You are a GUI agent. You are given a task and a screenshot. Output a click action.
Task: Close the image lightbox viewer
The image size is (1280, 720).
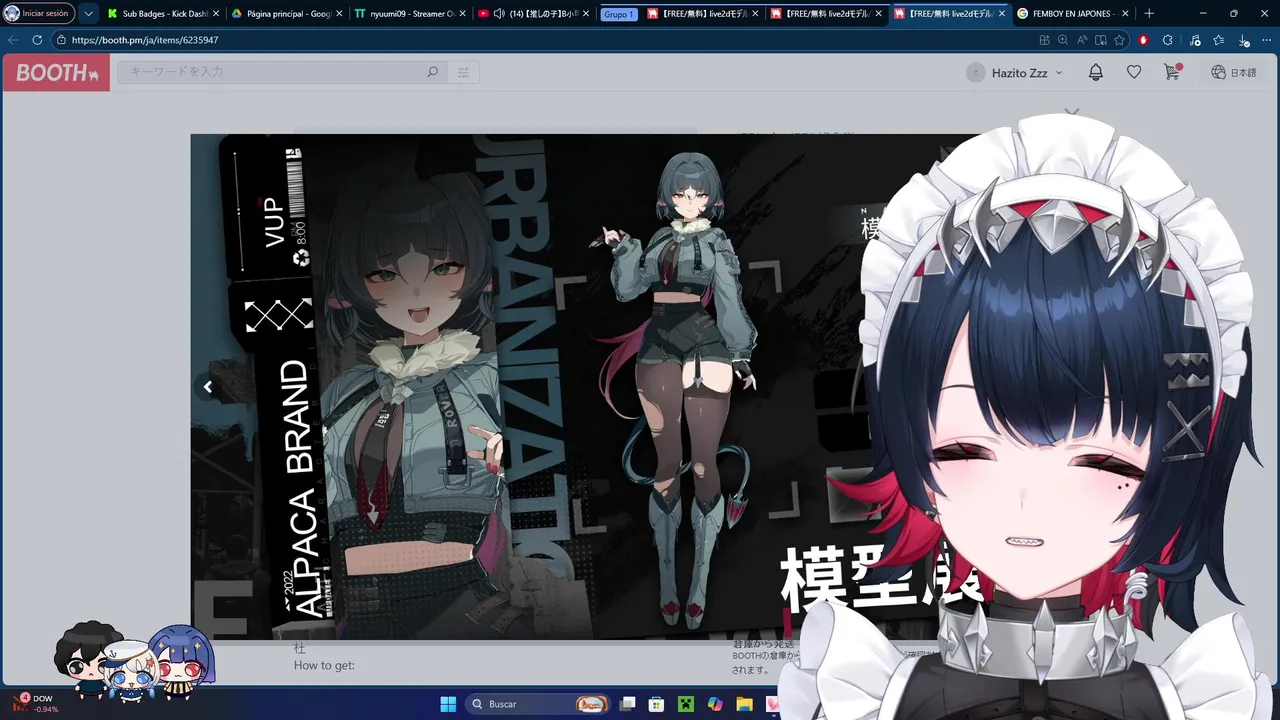1072,113
